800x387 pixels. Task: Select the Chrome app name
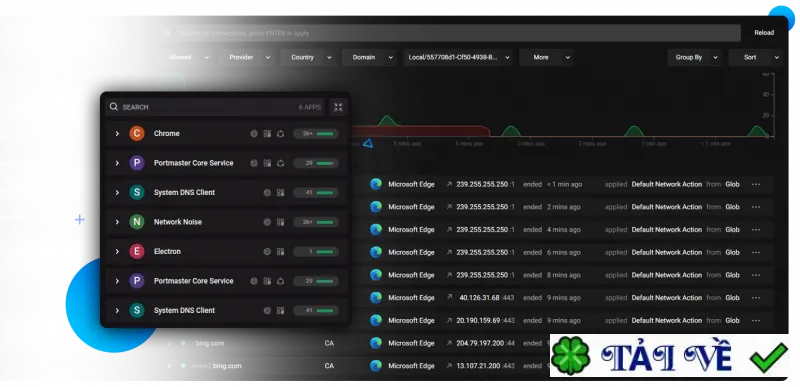(x=167, y=134)
